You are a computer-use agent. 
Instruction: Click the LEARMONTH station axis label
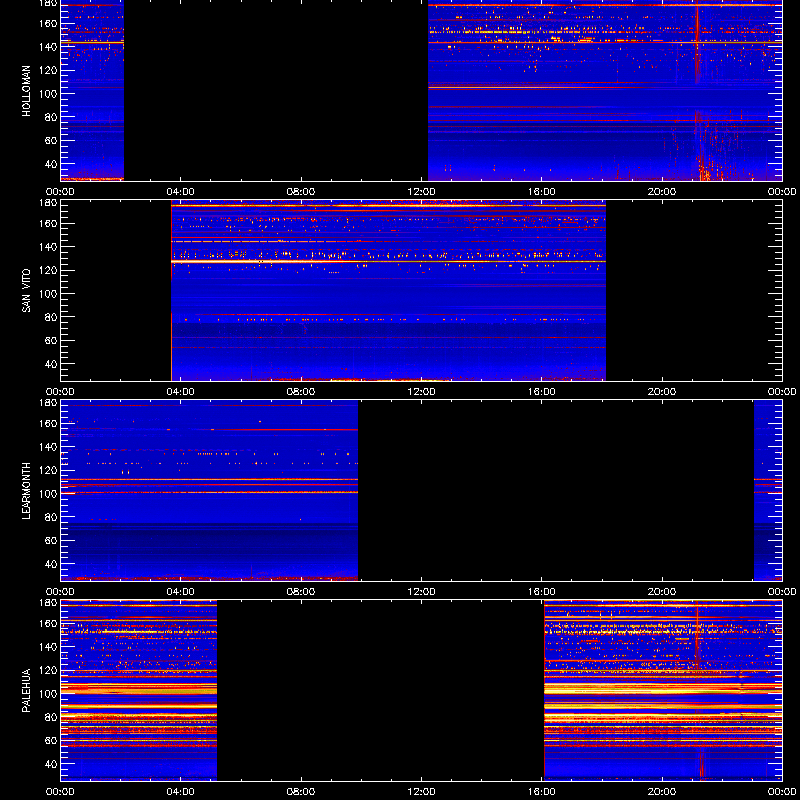(26, 491)
